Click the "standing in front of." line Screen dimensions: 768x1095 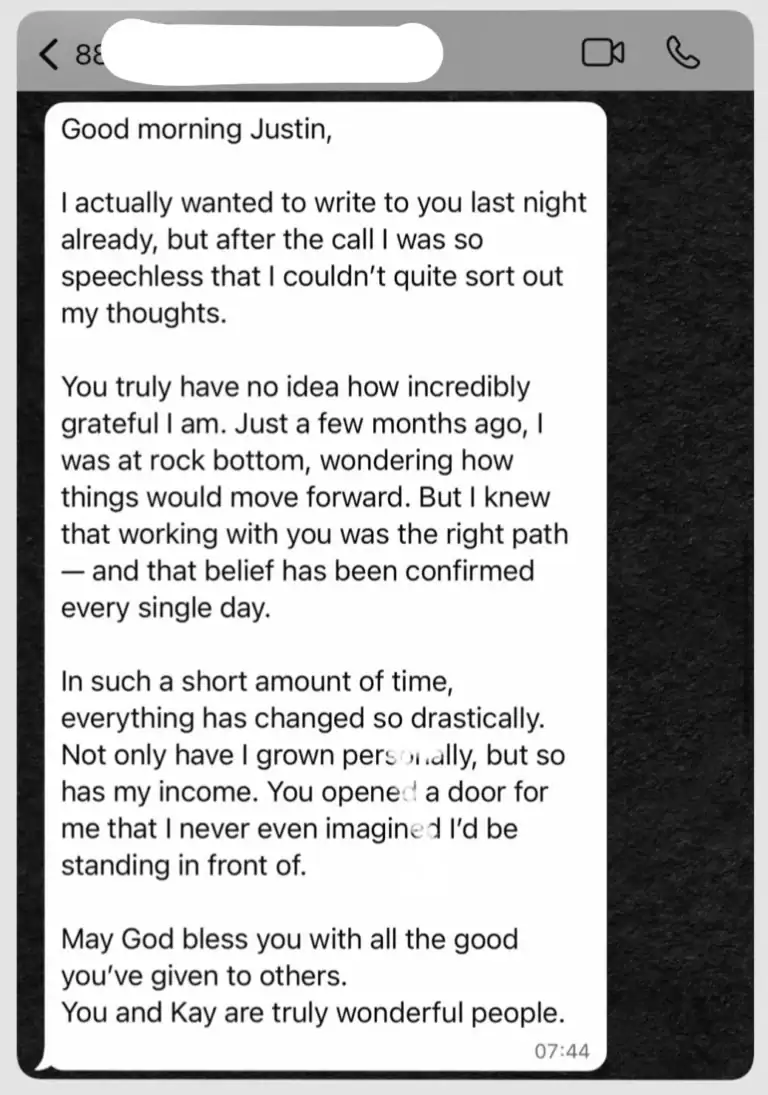pyautogui.click(x=183, y=866)
